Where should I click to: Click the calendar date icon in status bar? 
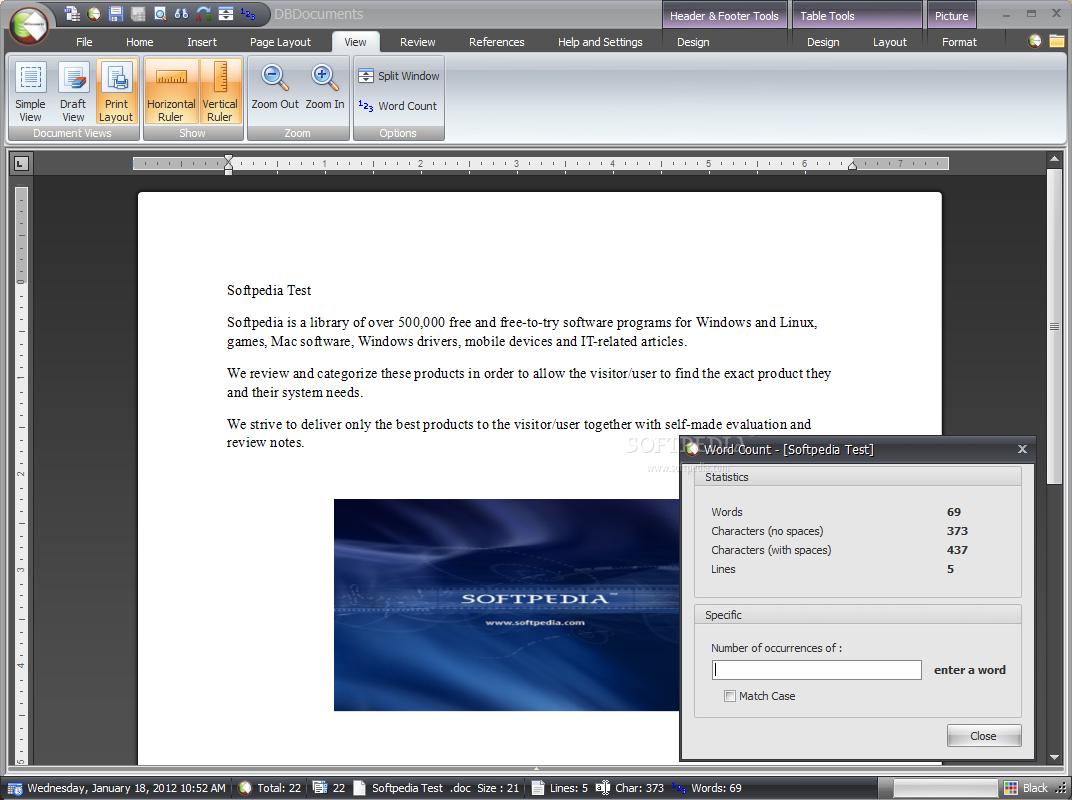[x=15, y=788]
